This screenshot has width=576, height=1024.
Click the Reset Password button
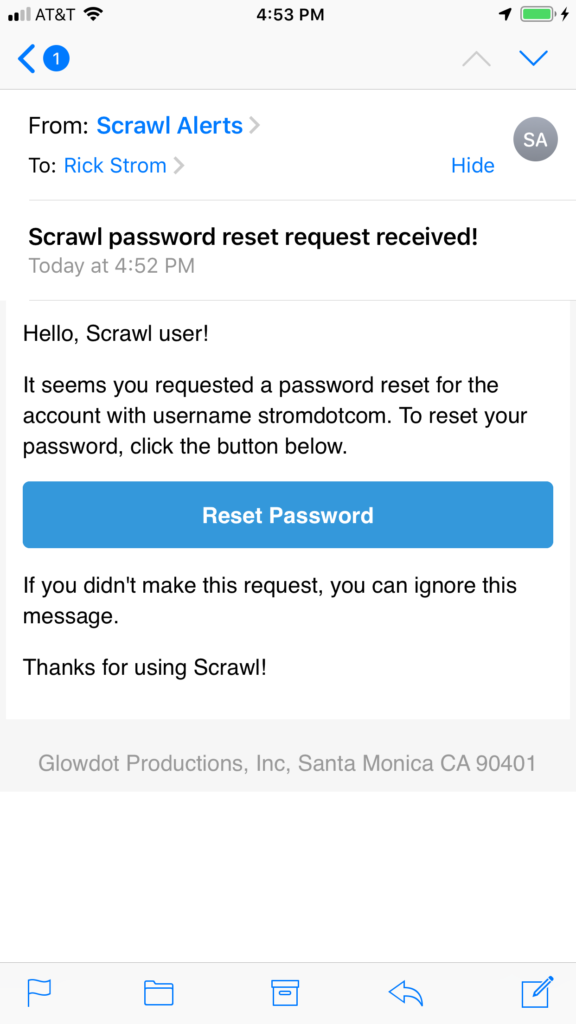click(288, 515)
